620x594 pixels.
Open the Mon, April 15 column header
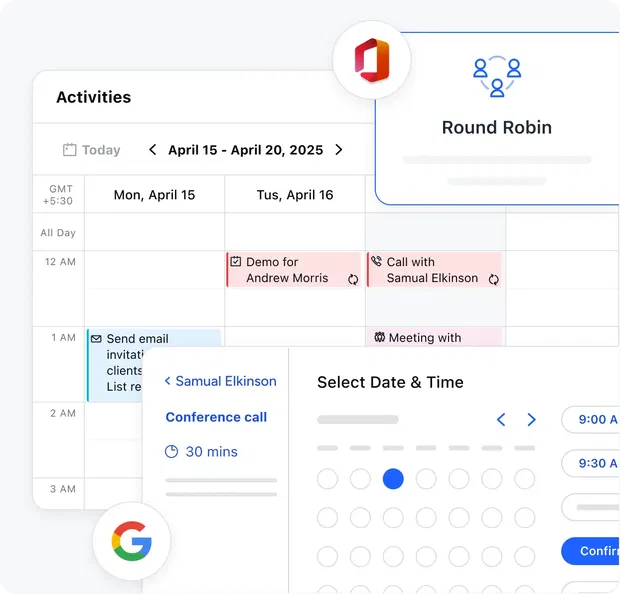tap(154, 195)
